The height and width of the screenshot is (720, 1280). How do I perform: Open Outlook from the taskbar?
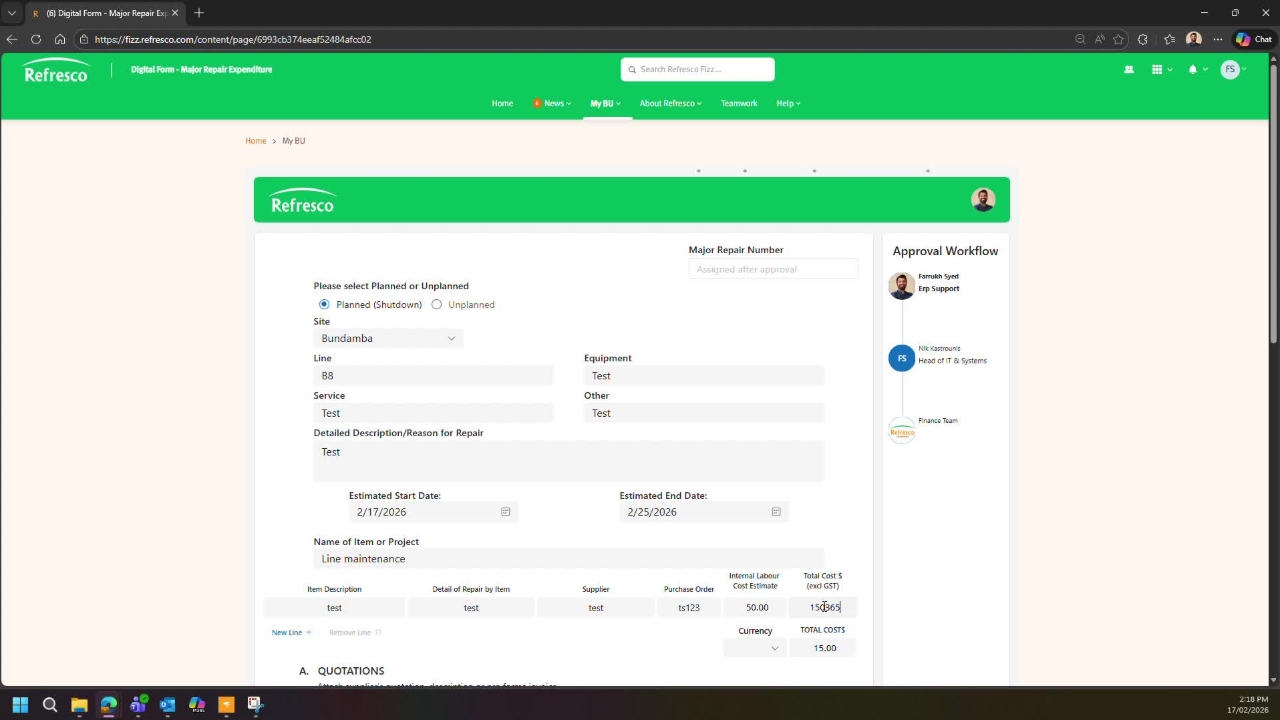tap(167, 705)
